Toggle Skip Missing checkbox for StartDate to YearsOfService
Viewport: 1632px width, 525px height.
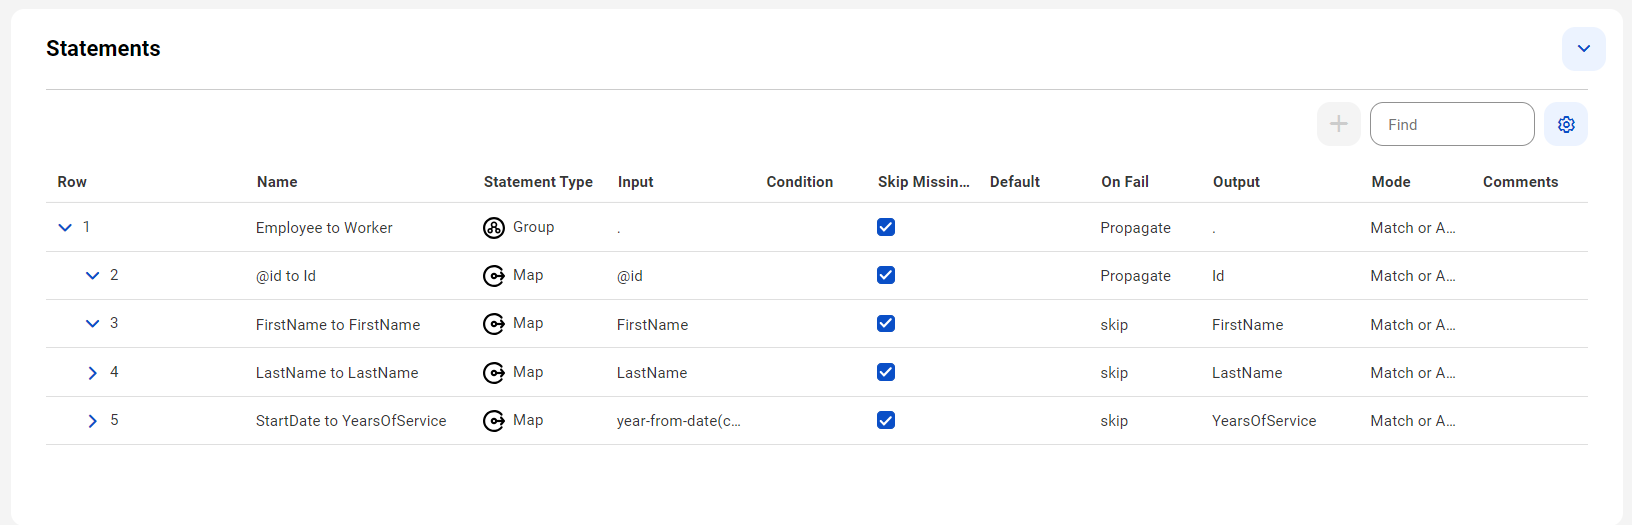click(x=886, y=420)
